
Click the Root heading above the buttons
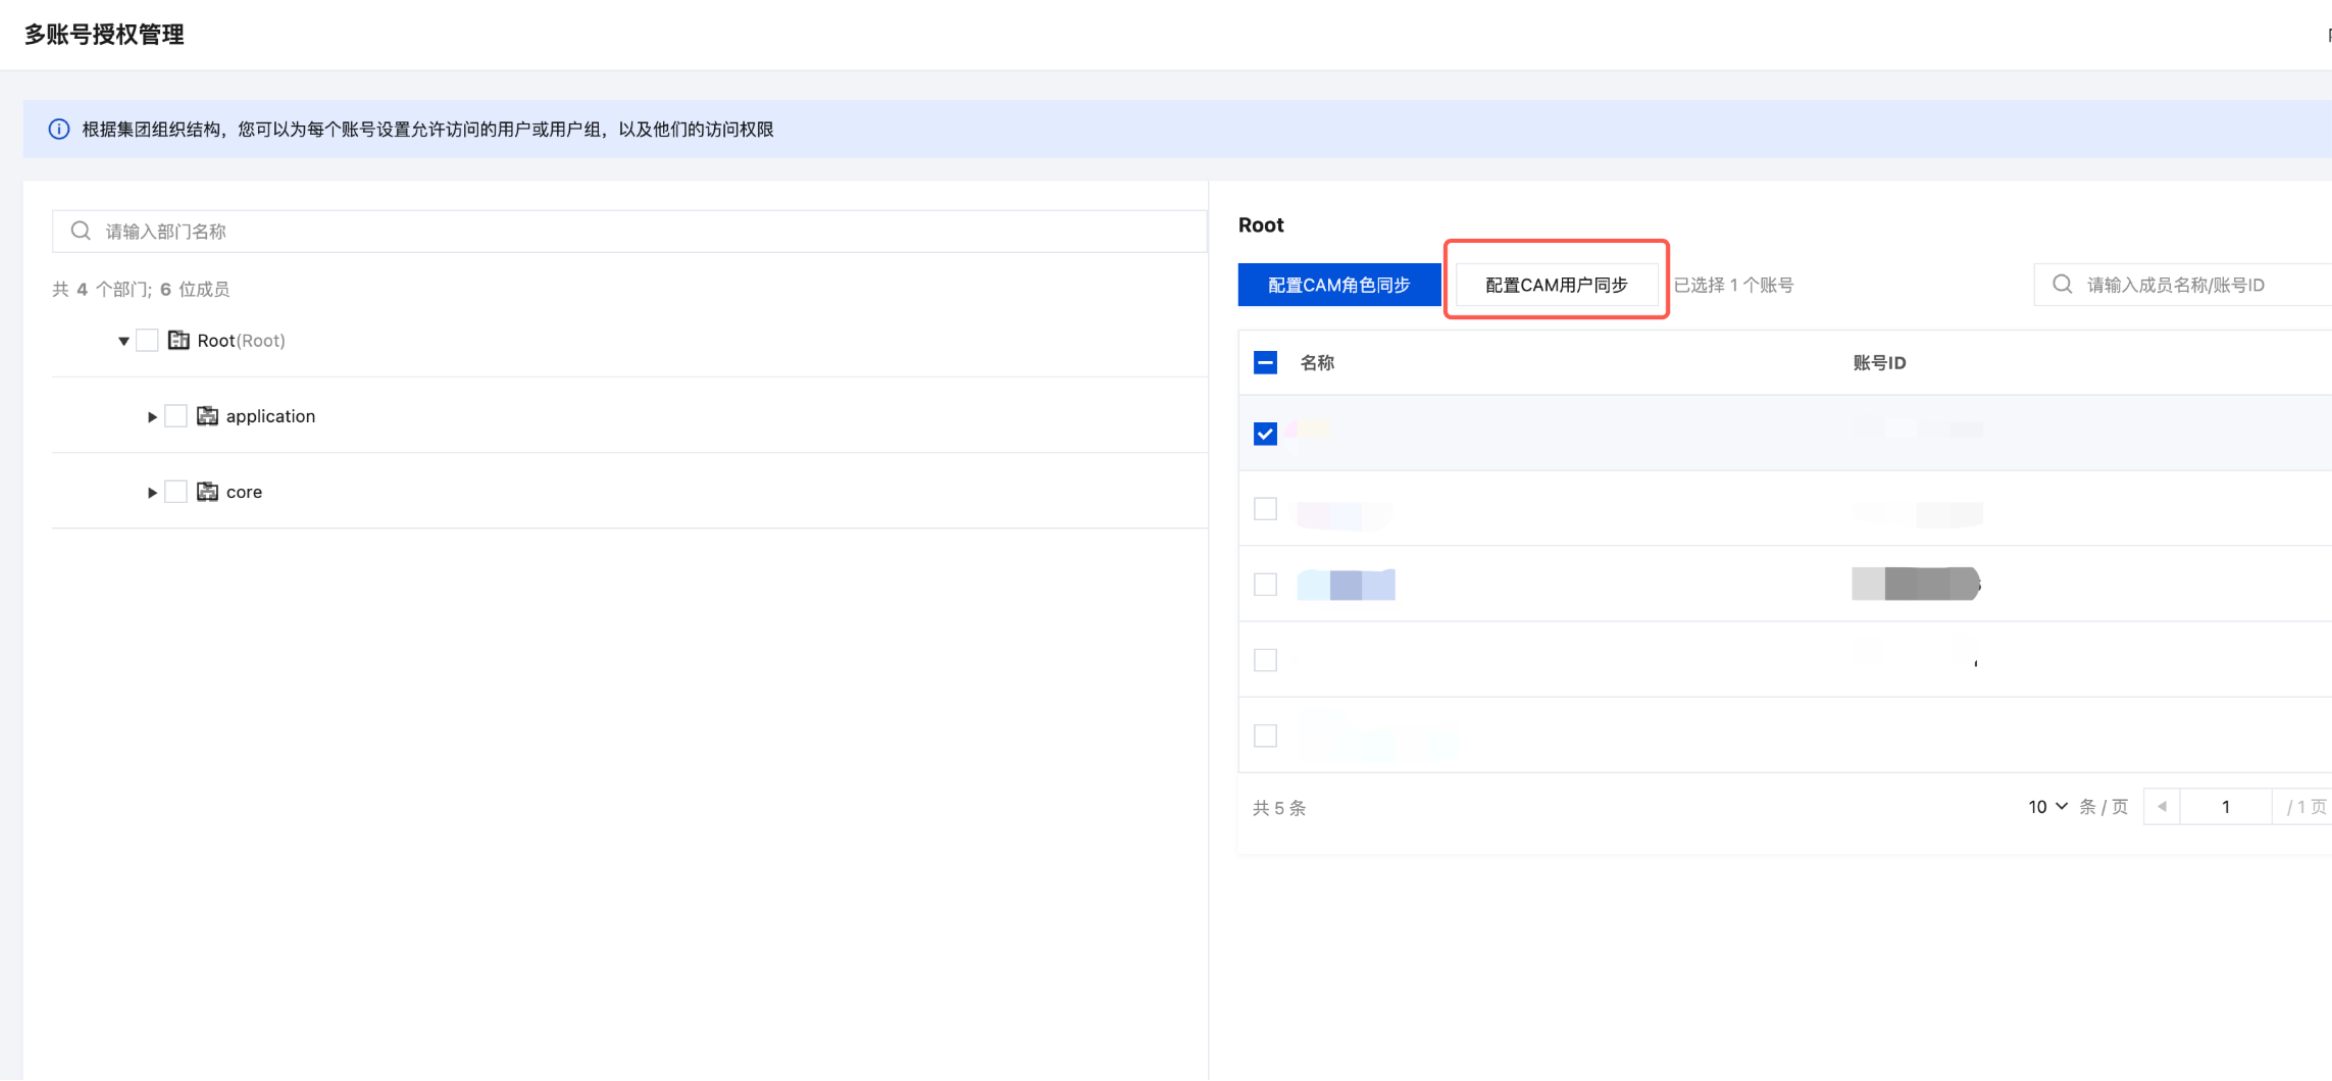[x=1261, y=225]
